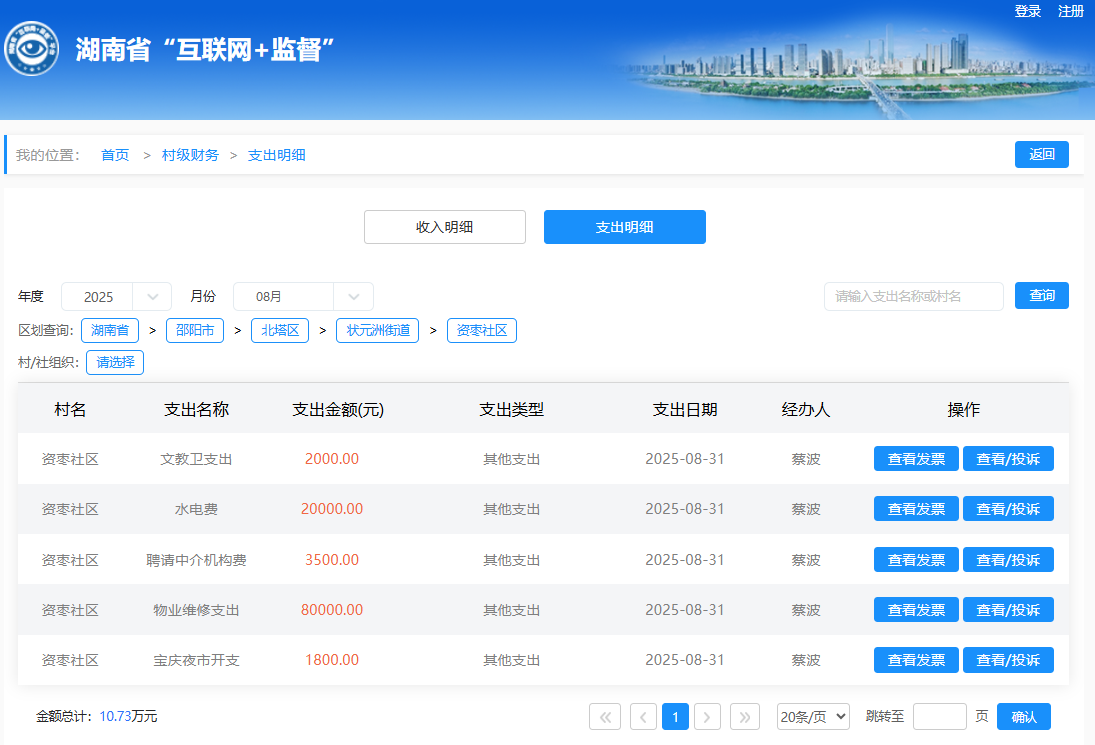Switch to the 收入明细 tab
1095x745 pixels.
click(445, 227)
